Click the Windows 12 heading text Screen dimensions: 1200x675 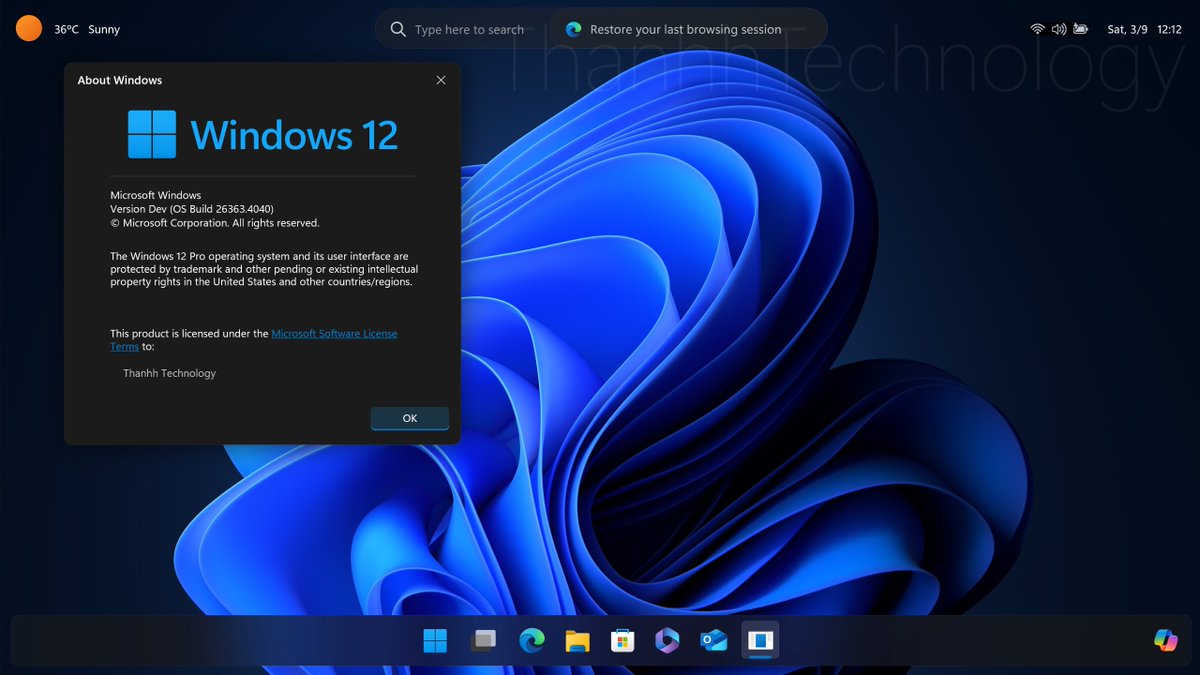[x=294, y=134]
